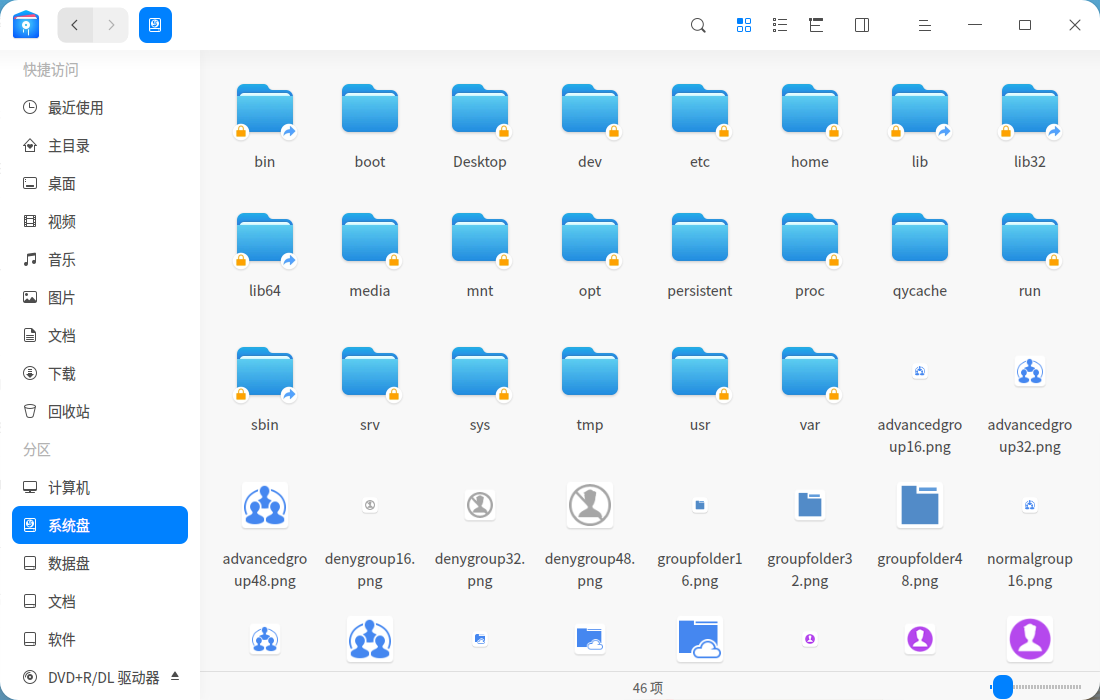Click the 46 项 status bar count
The image size is (1100, 700).
coord(648,687)
